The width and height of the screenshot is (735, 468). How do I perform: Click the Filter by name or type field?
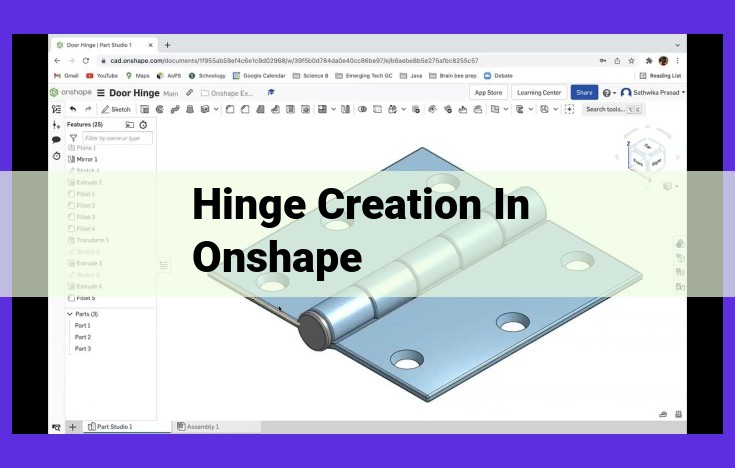[118, 138]
